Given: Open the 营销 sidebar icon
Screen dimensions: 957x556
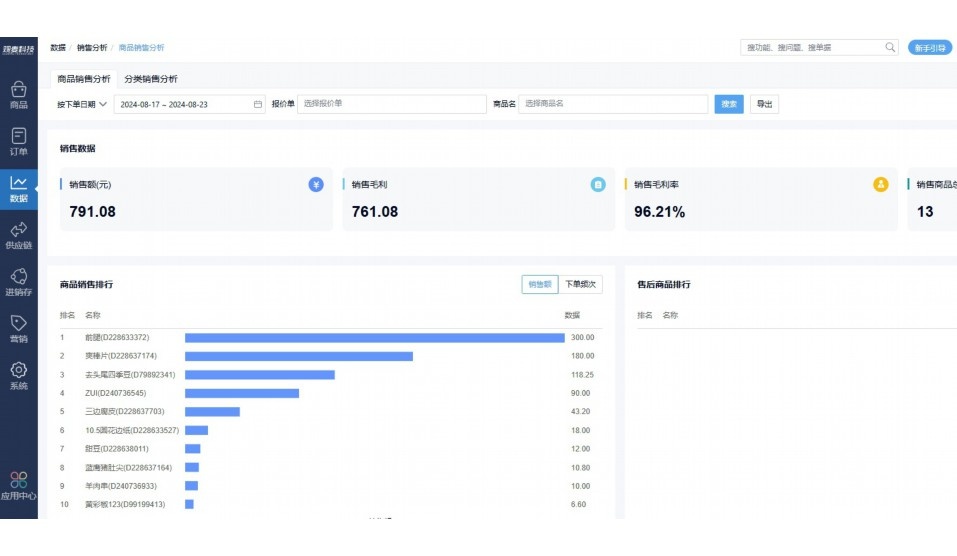Looking at the screenshot, I should [x=18, y=328].
